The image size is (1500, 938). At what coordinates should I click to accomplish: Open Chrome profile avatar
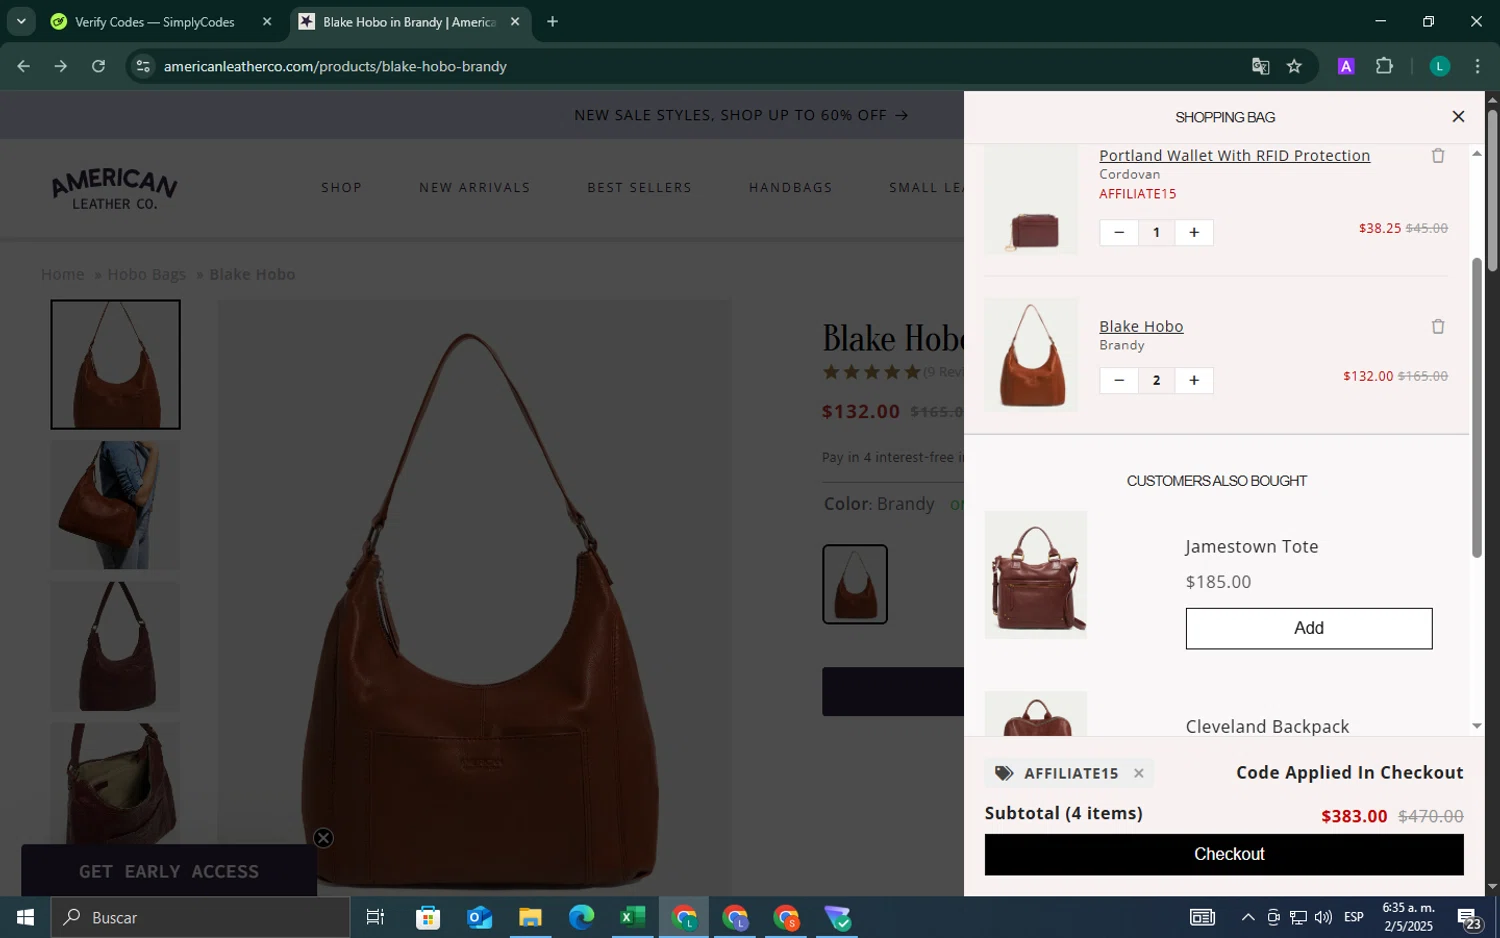pos(1439,67)
